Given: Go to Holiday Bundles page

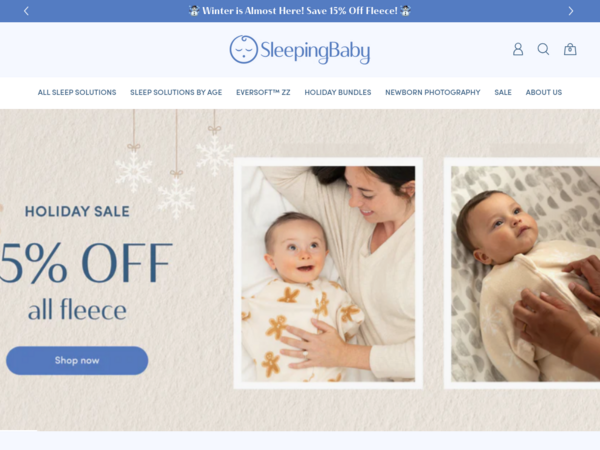Looking at the screenshot, I should [x=338, y=92].
